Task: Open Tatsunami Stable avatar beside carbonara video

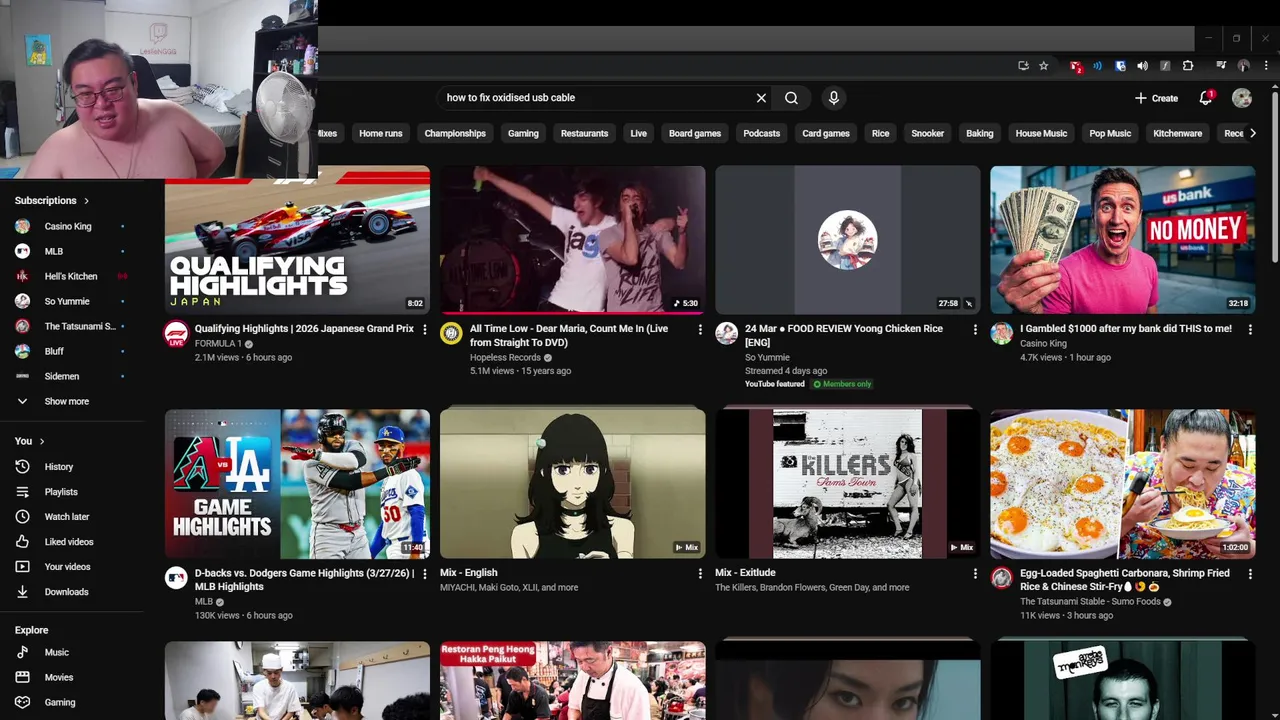Action: pyautogui.click(x=1001, y=578)
